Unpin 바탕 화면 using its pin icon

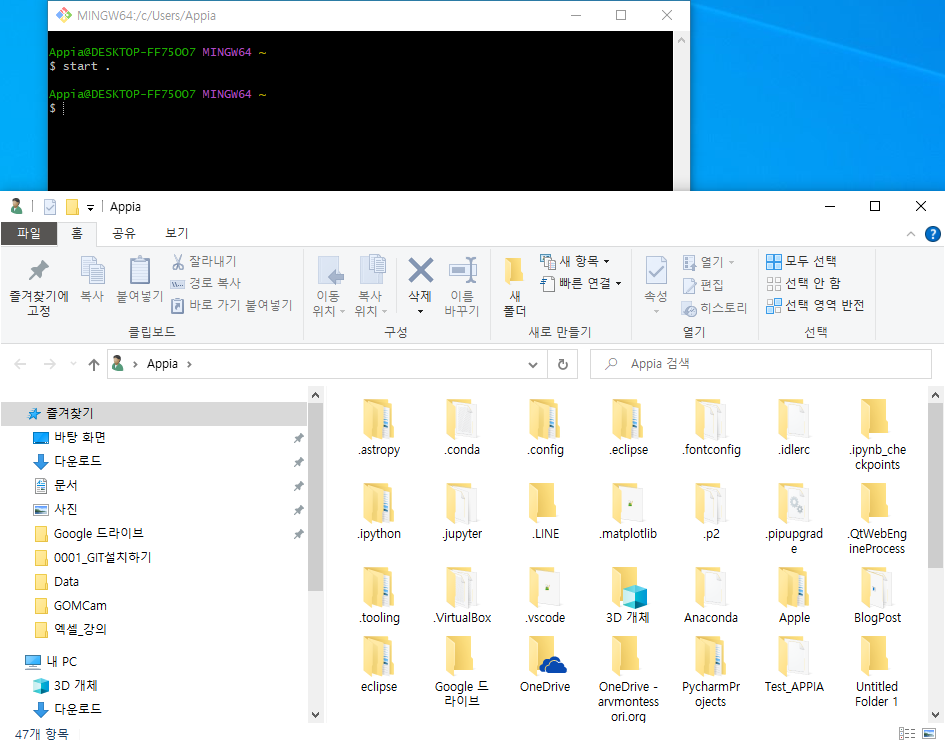point(298,438)
